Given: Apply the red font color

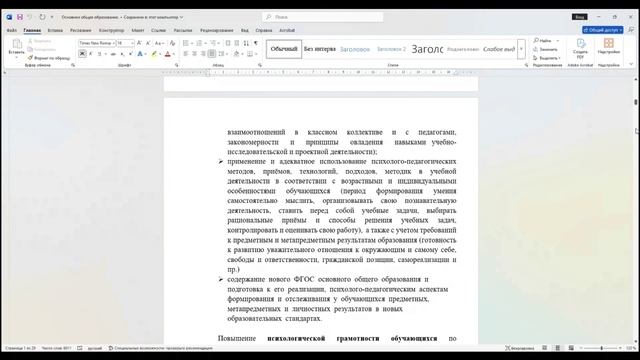Looking at the screenshot, I should coord(167,54).
